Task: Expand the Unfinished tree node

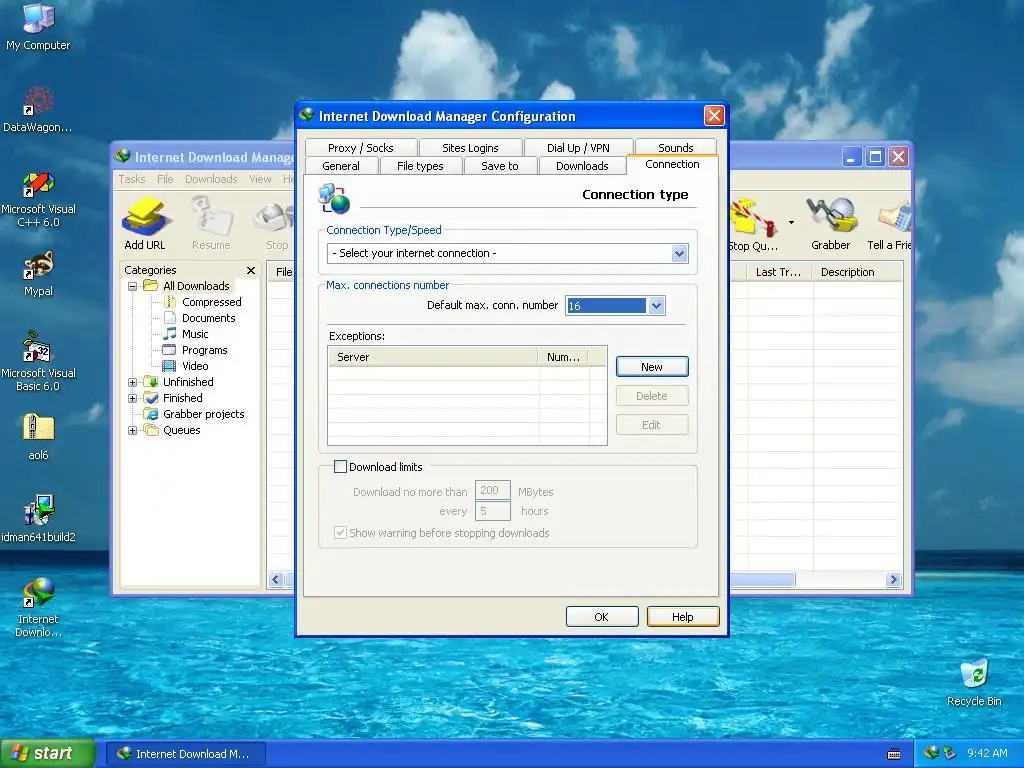Action: click(133, 382)
